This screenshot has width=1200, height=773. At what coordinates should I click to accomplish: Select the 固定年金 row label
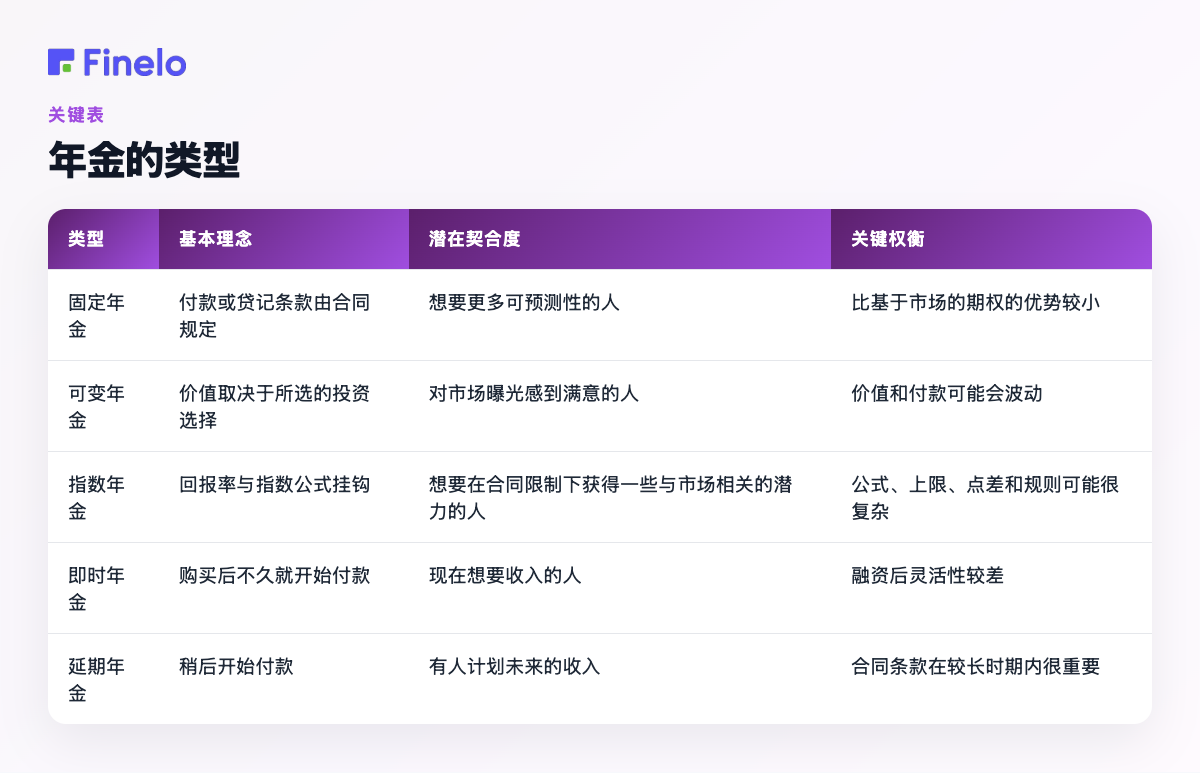[96, 315]
